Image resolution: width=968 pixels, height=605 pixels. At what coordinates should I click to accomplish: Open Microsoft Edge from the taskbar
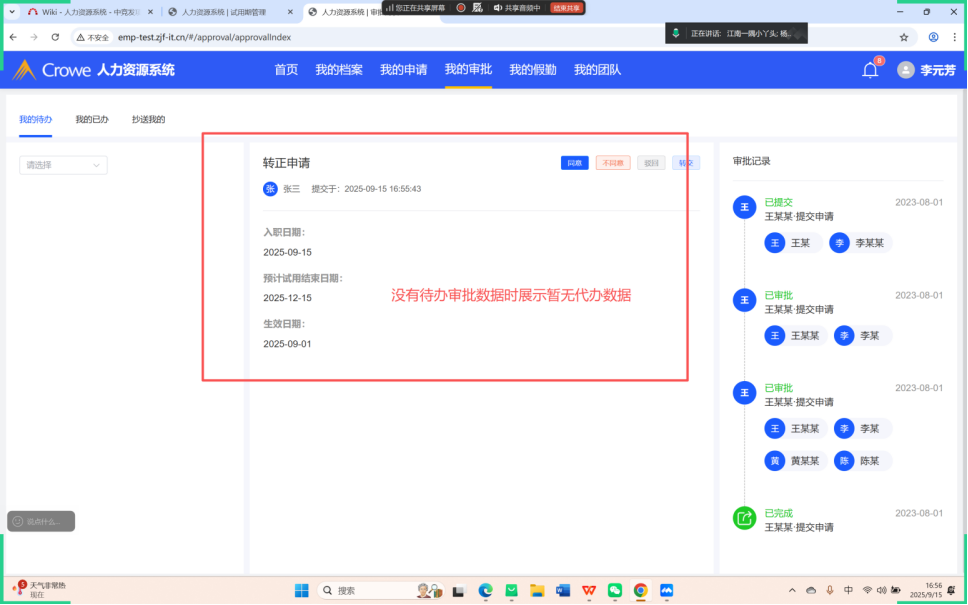(486, 590)
